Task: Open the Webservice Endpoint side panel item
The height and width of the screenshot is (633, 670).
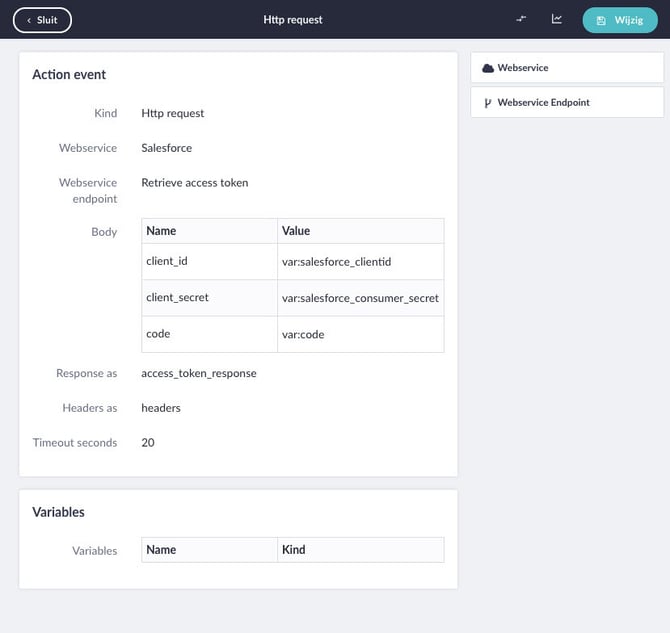Action: click(x=567, y=103)
